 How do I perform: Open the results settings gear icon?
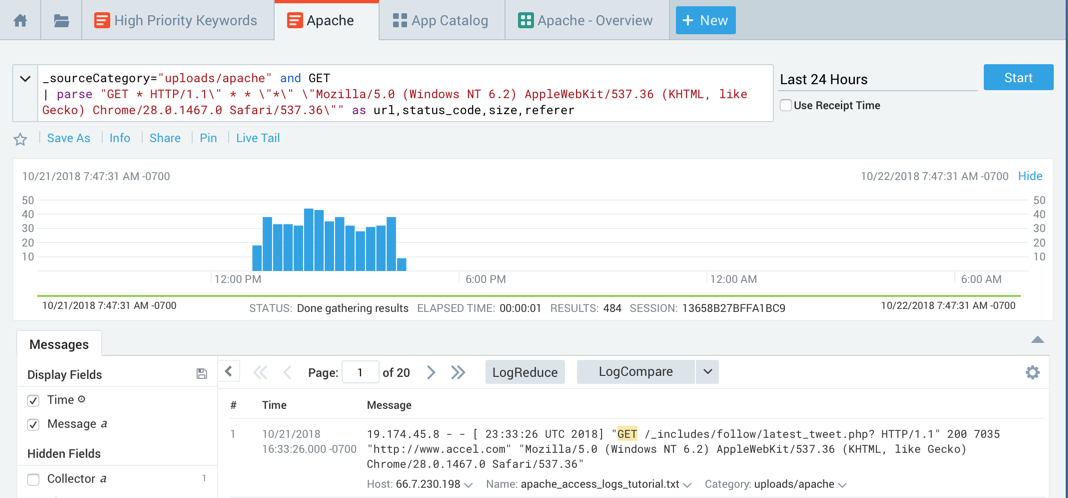coord(1032,372)
